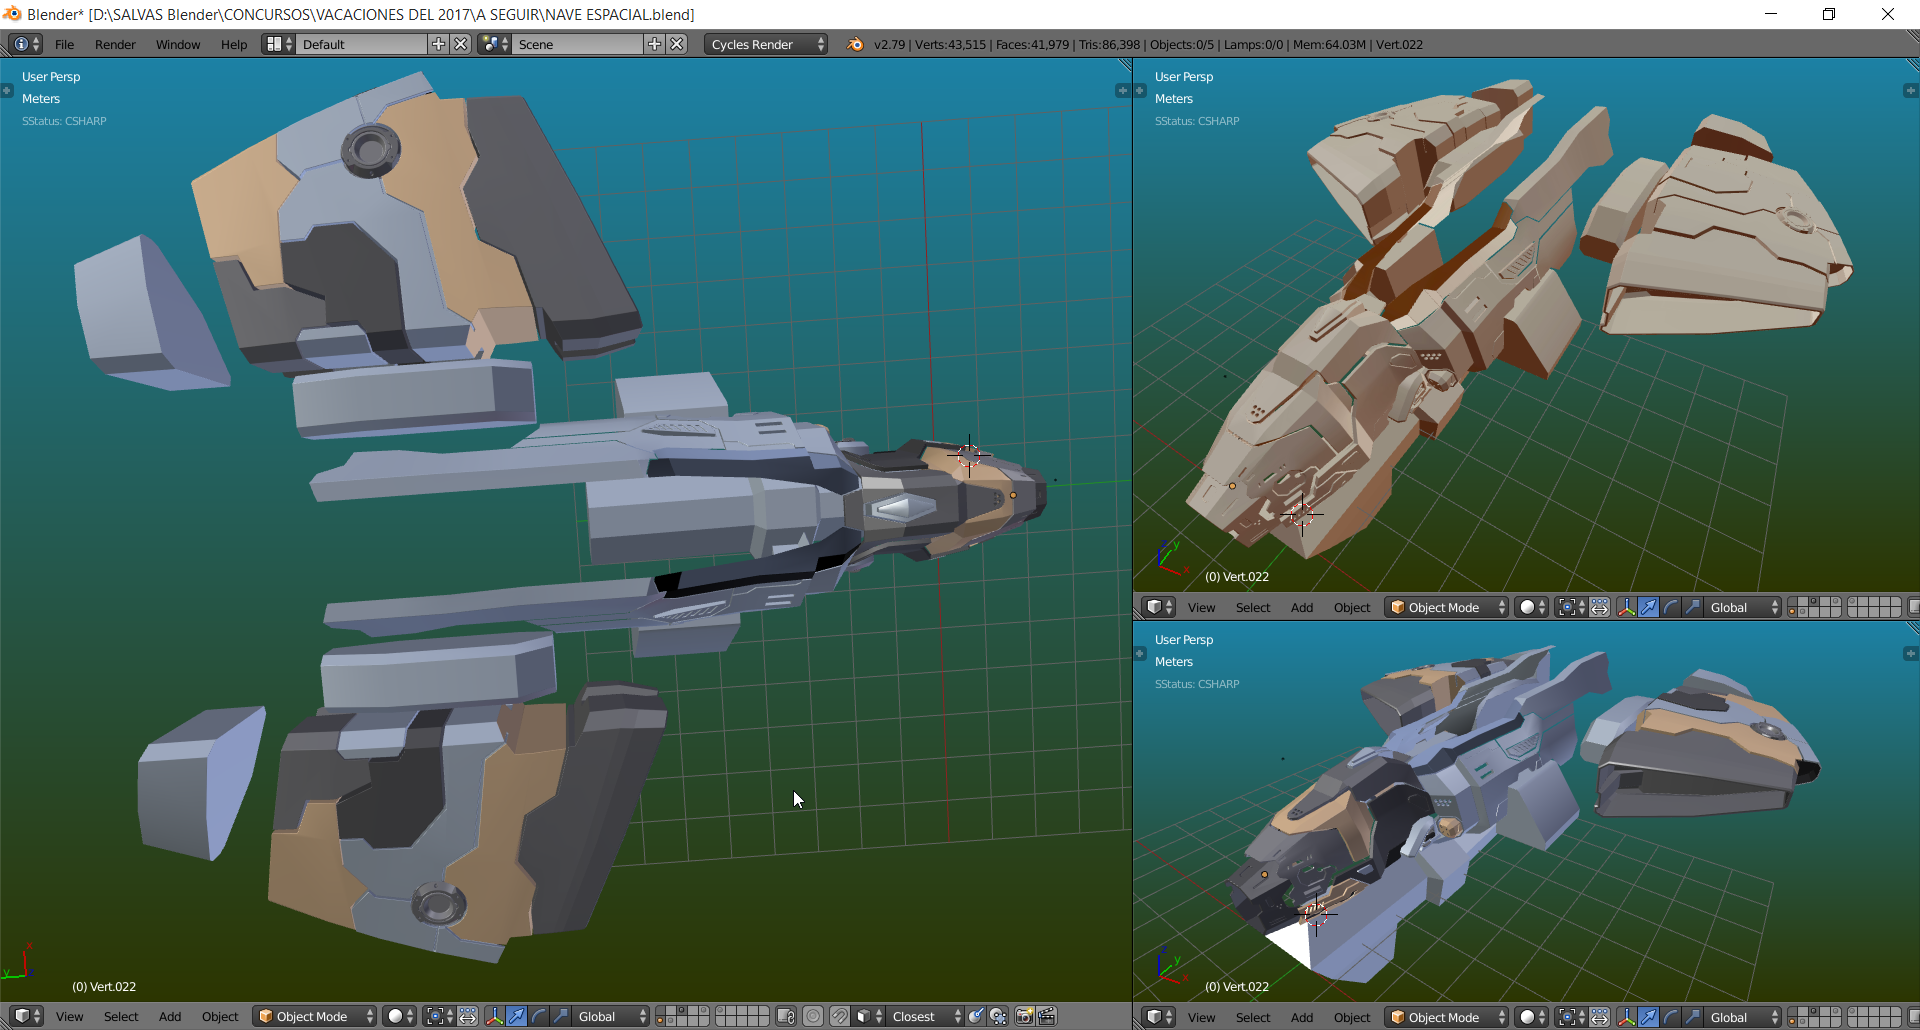Browse screen layouts next to Default

coord(278,44)
